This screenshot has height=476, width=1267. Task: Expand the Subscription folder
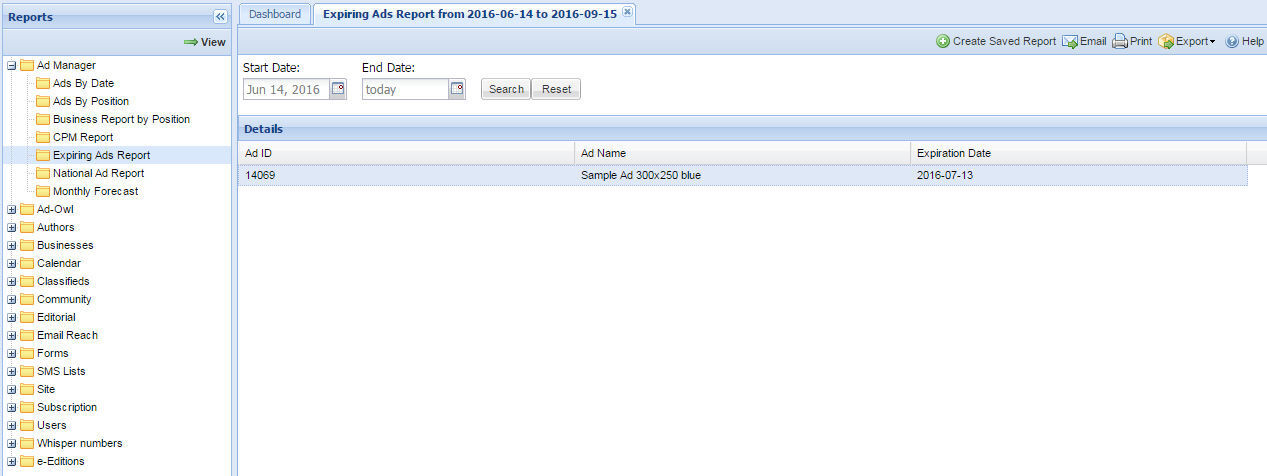11,407
